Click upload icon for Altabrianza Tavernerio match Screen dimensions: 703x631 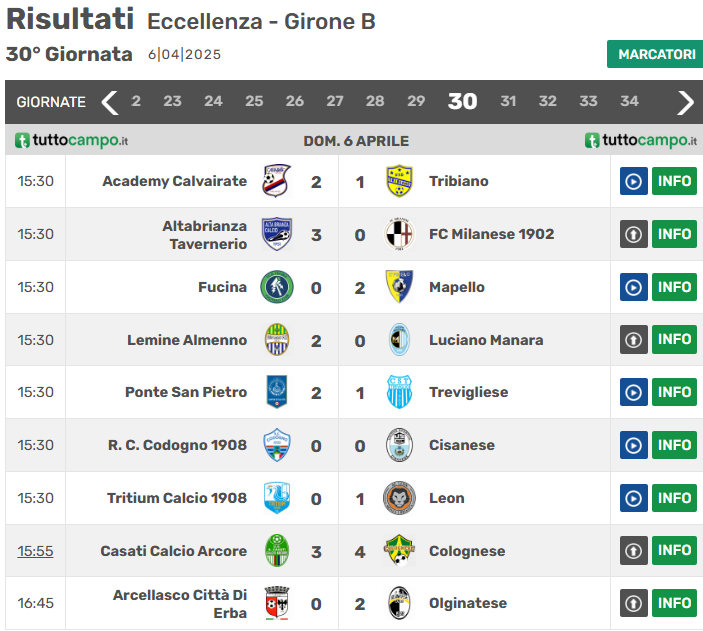[634, 234]
